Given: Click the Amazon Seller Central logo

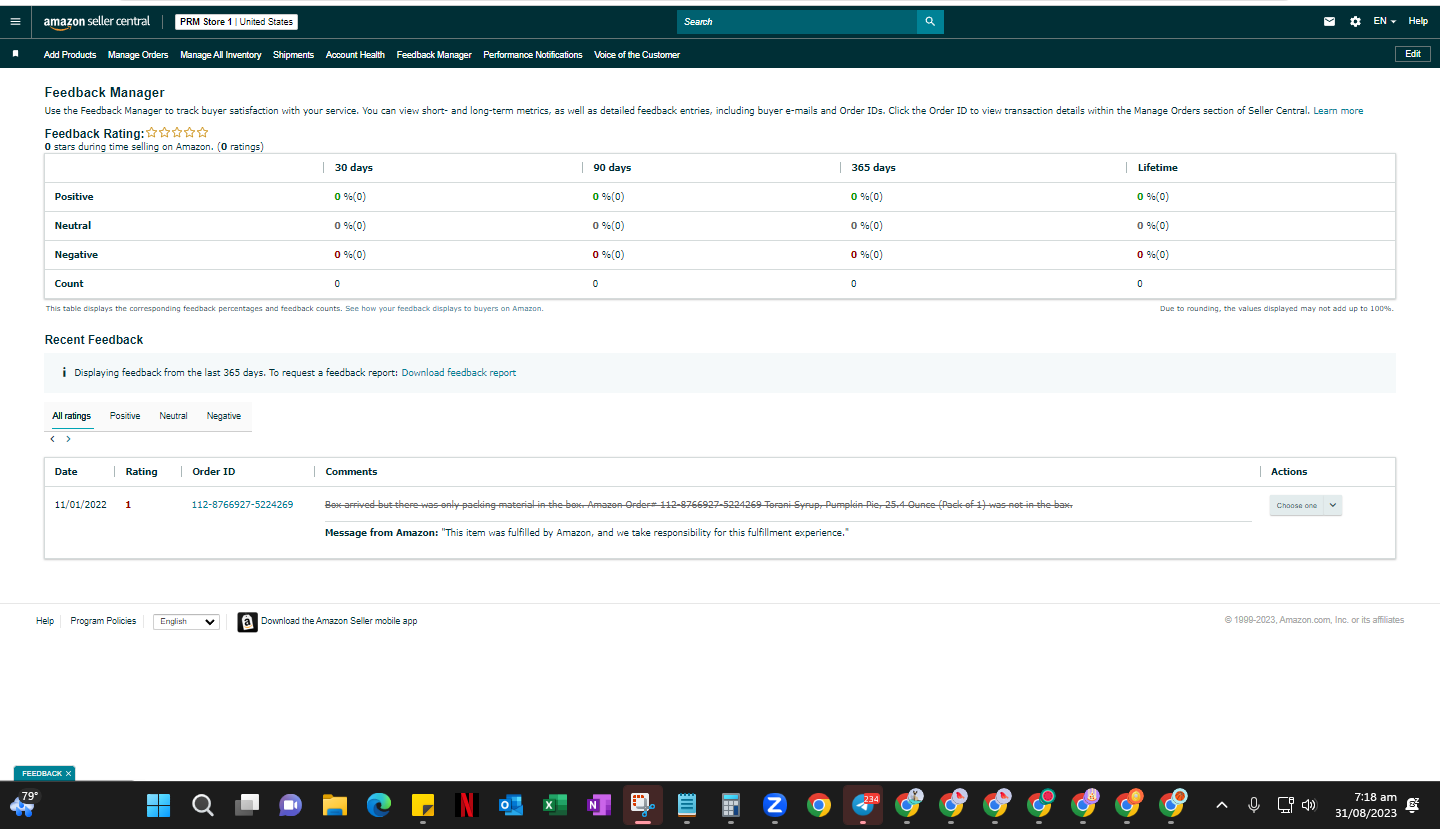Looking at the screenshot, I should tap(96, 21).
